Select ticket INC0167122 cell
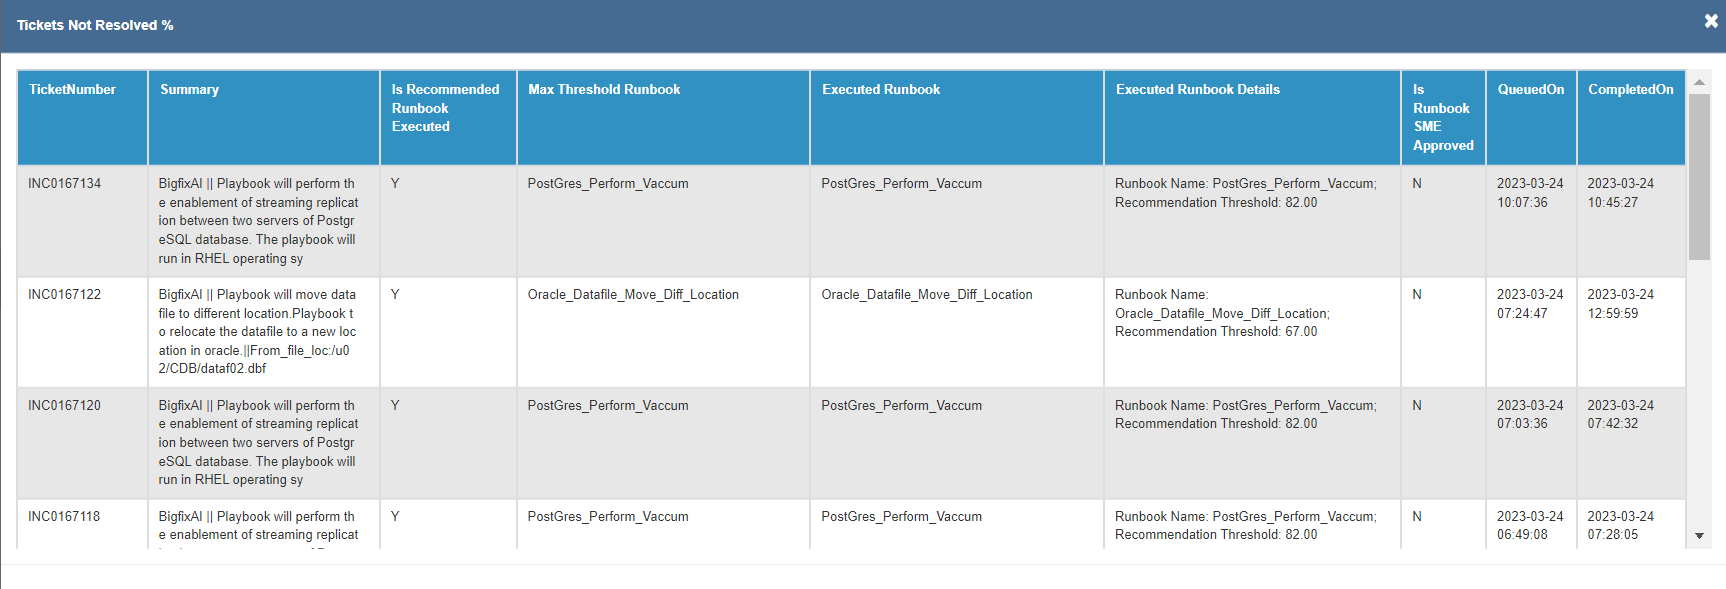Image resolution: width=1726 pixels, height=589 pixels. tap(65, 295)
